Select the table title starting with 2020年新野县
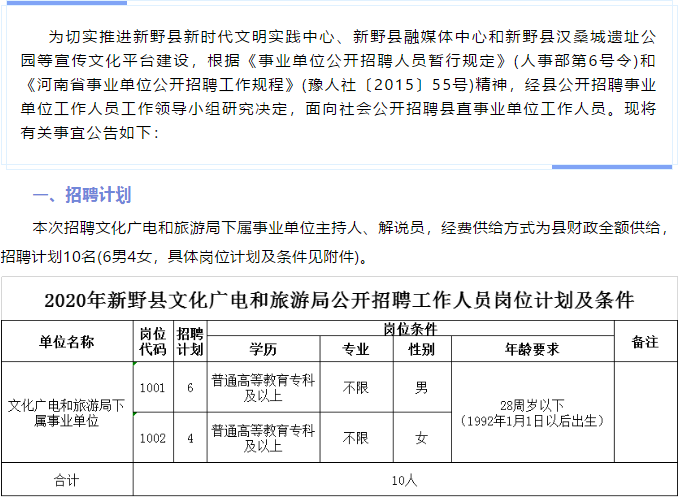Viewport: 680px width, 500px height. [x=339, y=300]
